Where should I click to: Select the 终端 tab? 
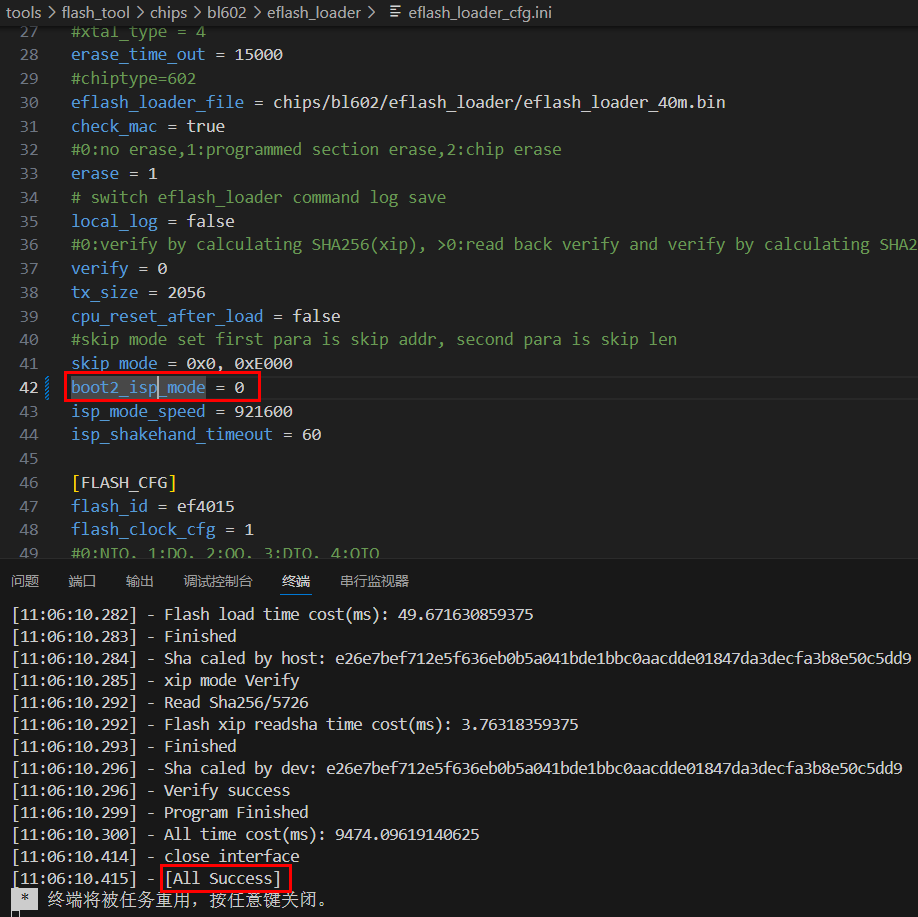coord(296,581)
